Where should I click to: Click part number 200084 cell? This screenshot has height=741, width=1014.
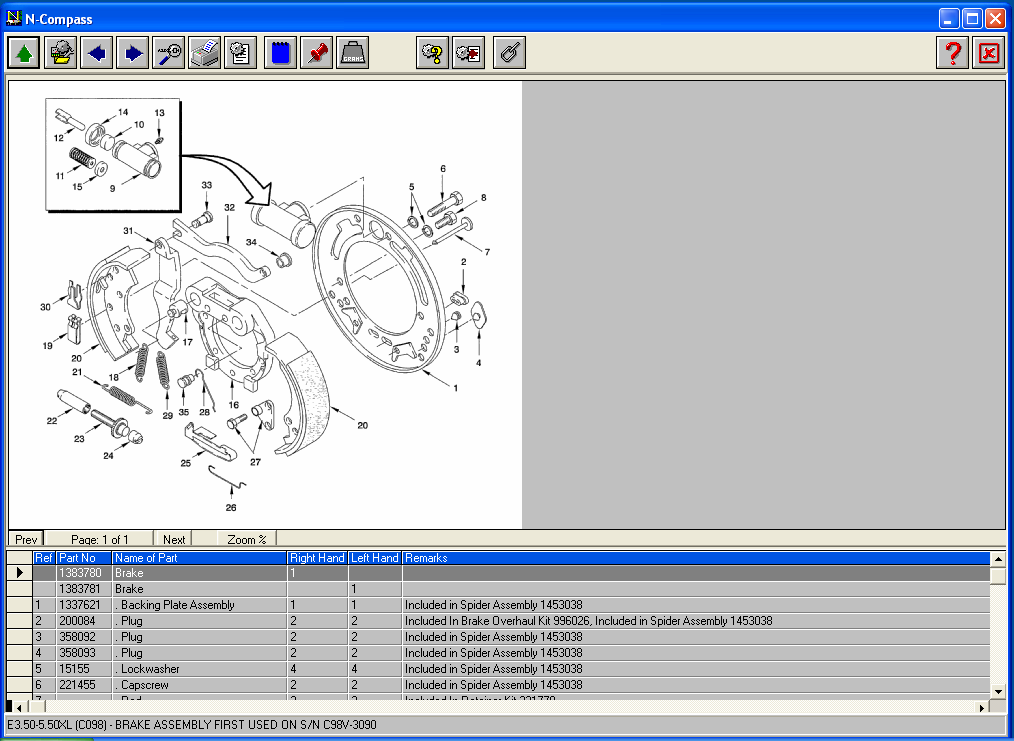pyautogui.click(x=84, y=621)
